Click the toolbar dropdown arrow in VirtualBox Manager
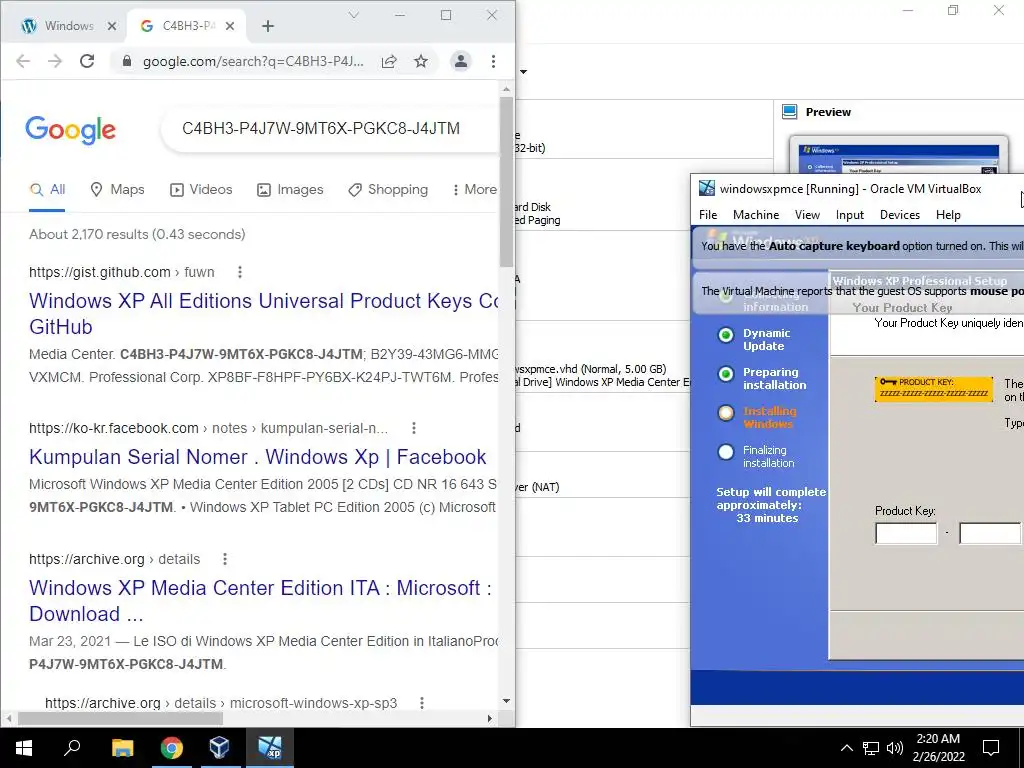The image size is (1024, 768). coord(523,72)
